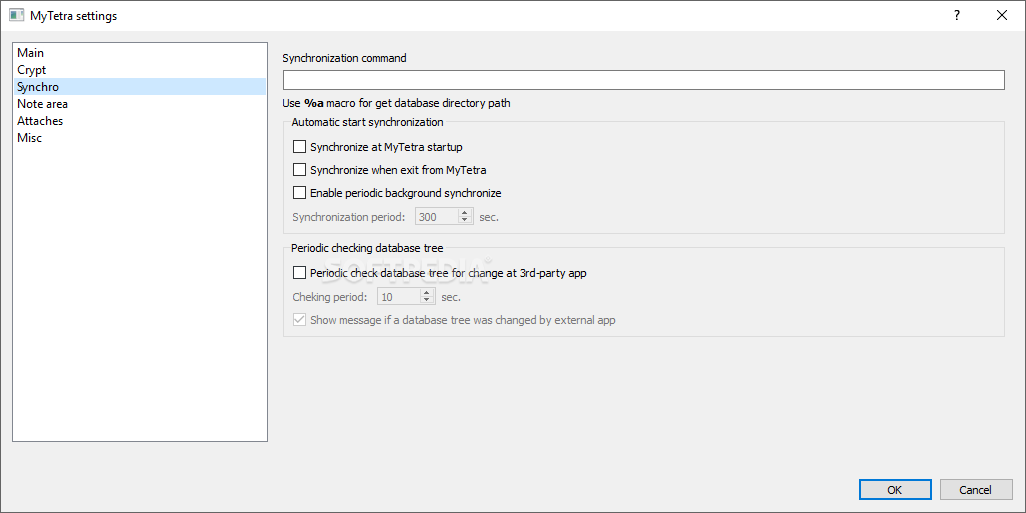Open the Note area settings
1026x513 pixels.
[x=139, y=104]
